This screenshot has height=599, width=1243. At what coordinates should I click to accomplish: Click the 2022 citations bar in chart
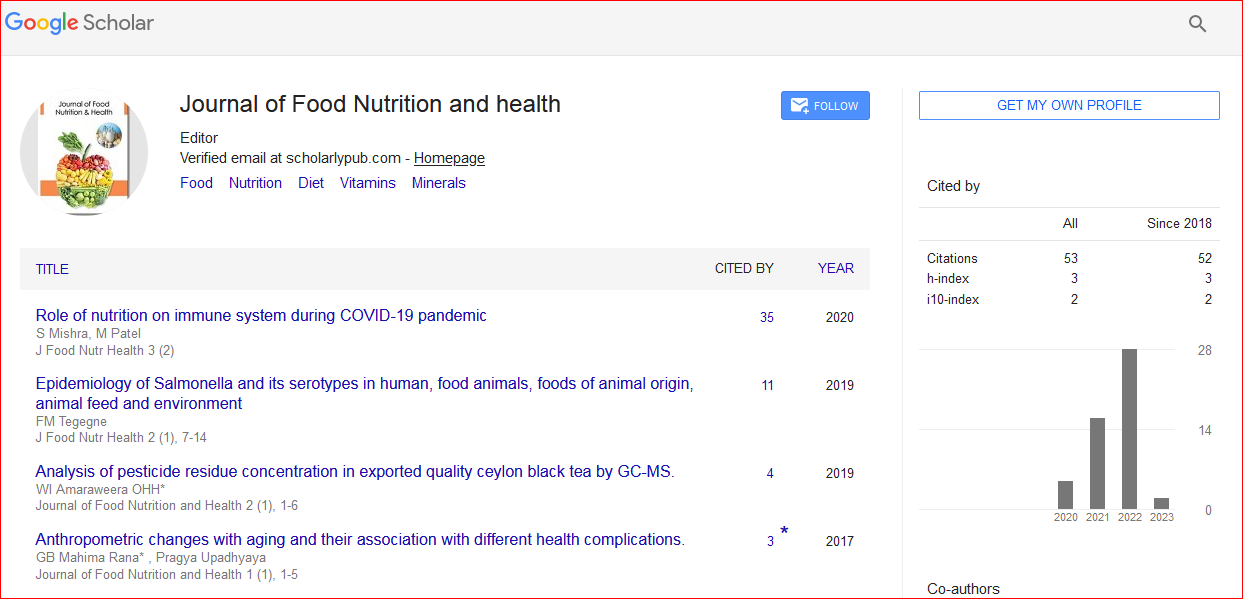[1129, 428]
